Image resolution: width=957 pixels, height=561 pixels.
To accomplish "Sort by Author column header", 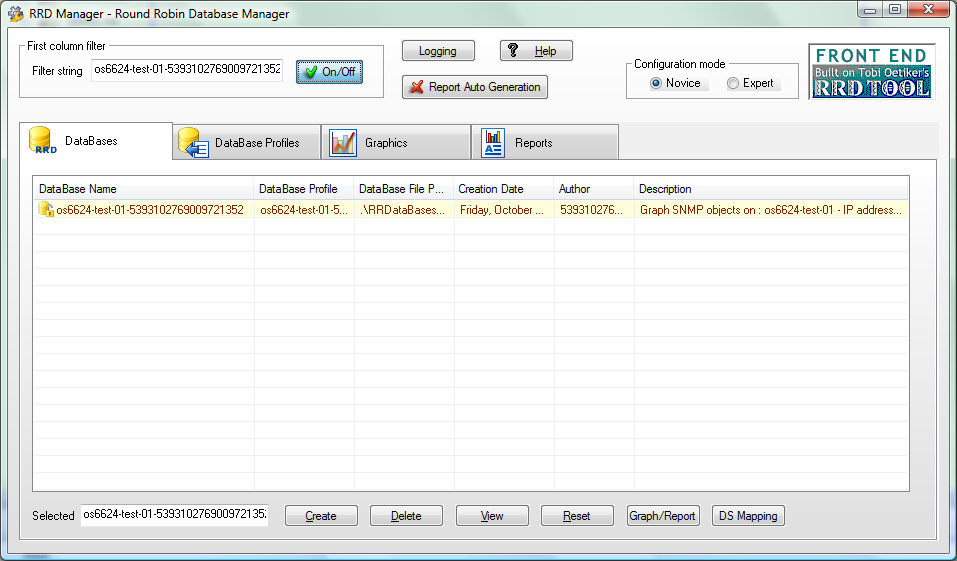I will pos(594,189).
